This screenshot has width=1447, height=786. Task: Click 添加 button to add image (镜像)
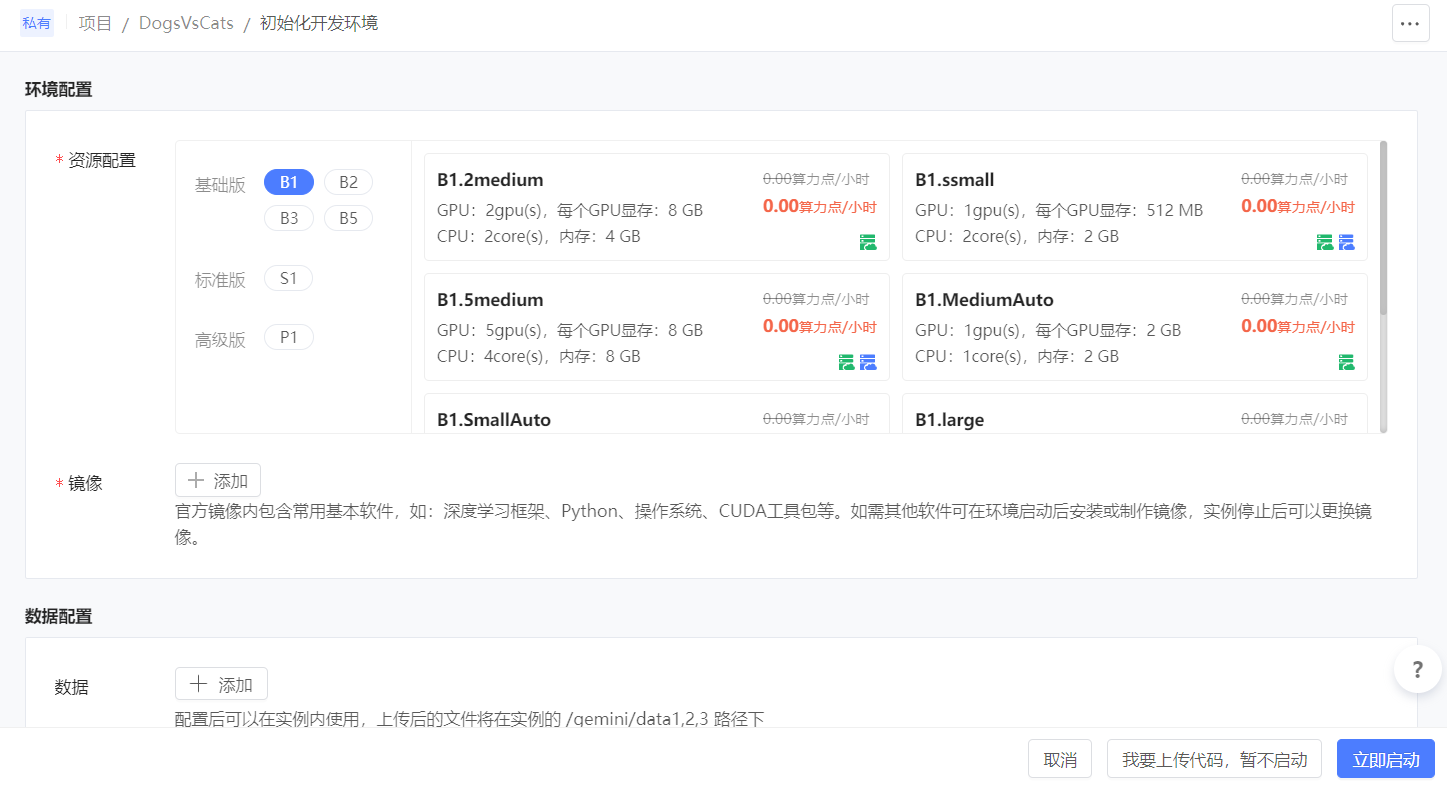[x=218, y=481]
